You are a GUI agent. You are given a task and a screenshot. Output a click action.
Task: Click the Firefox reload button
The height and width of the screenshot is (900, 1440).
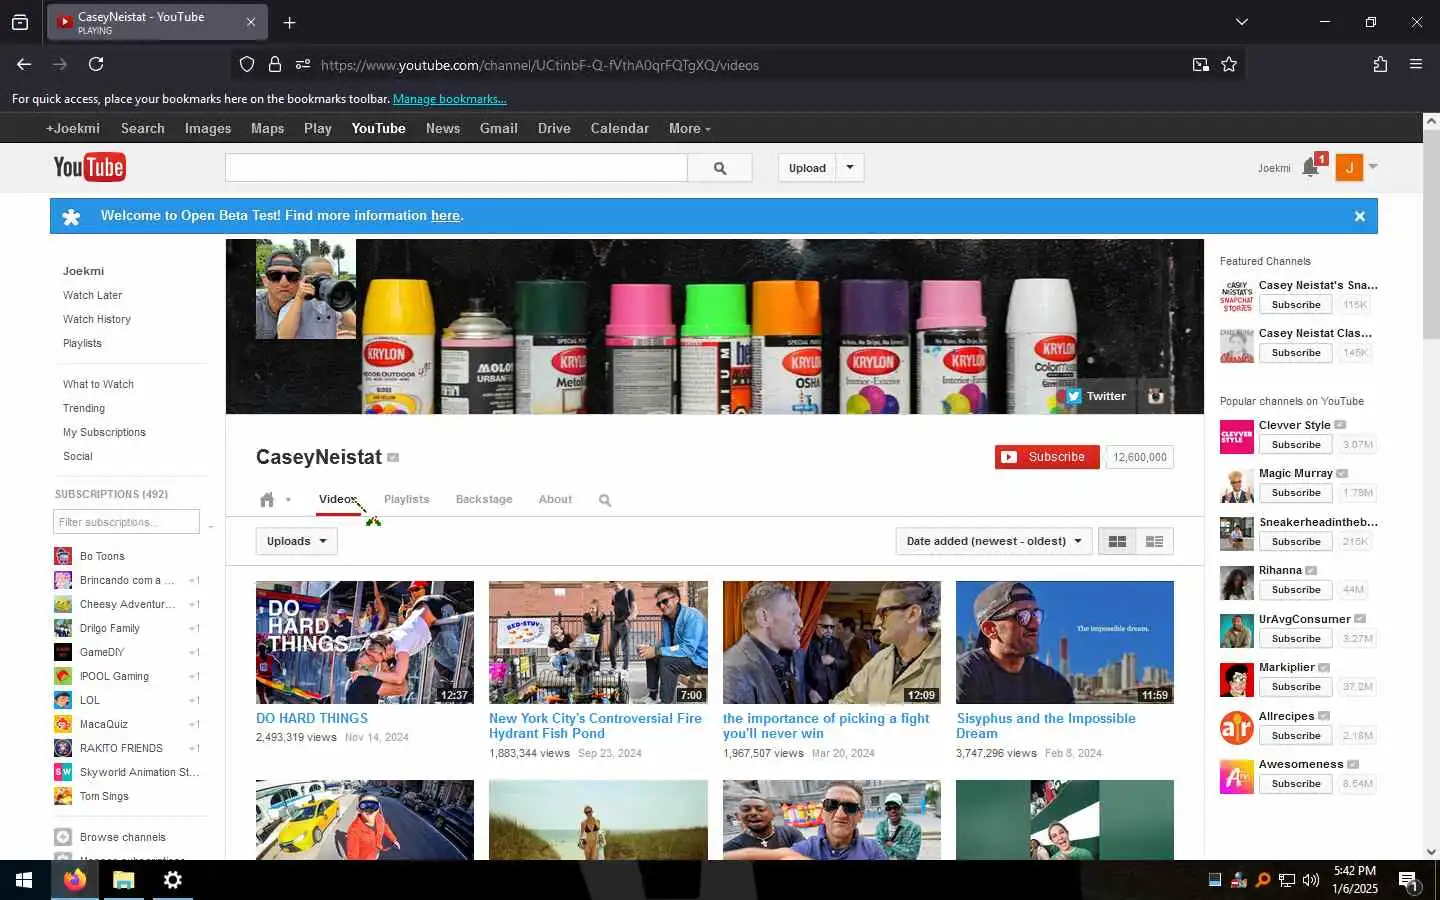(x=96, y=64)
